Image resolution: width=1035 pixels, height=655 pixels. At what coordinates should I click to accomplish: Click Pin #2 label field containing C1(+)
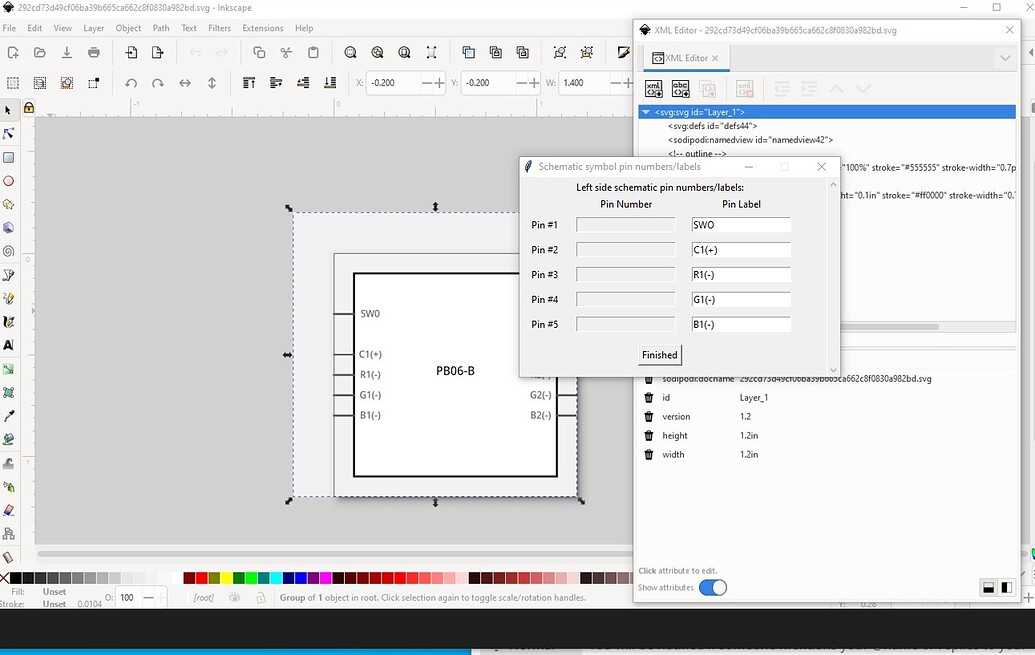click(741, 250)
